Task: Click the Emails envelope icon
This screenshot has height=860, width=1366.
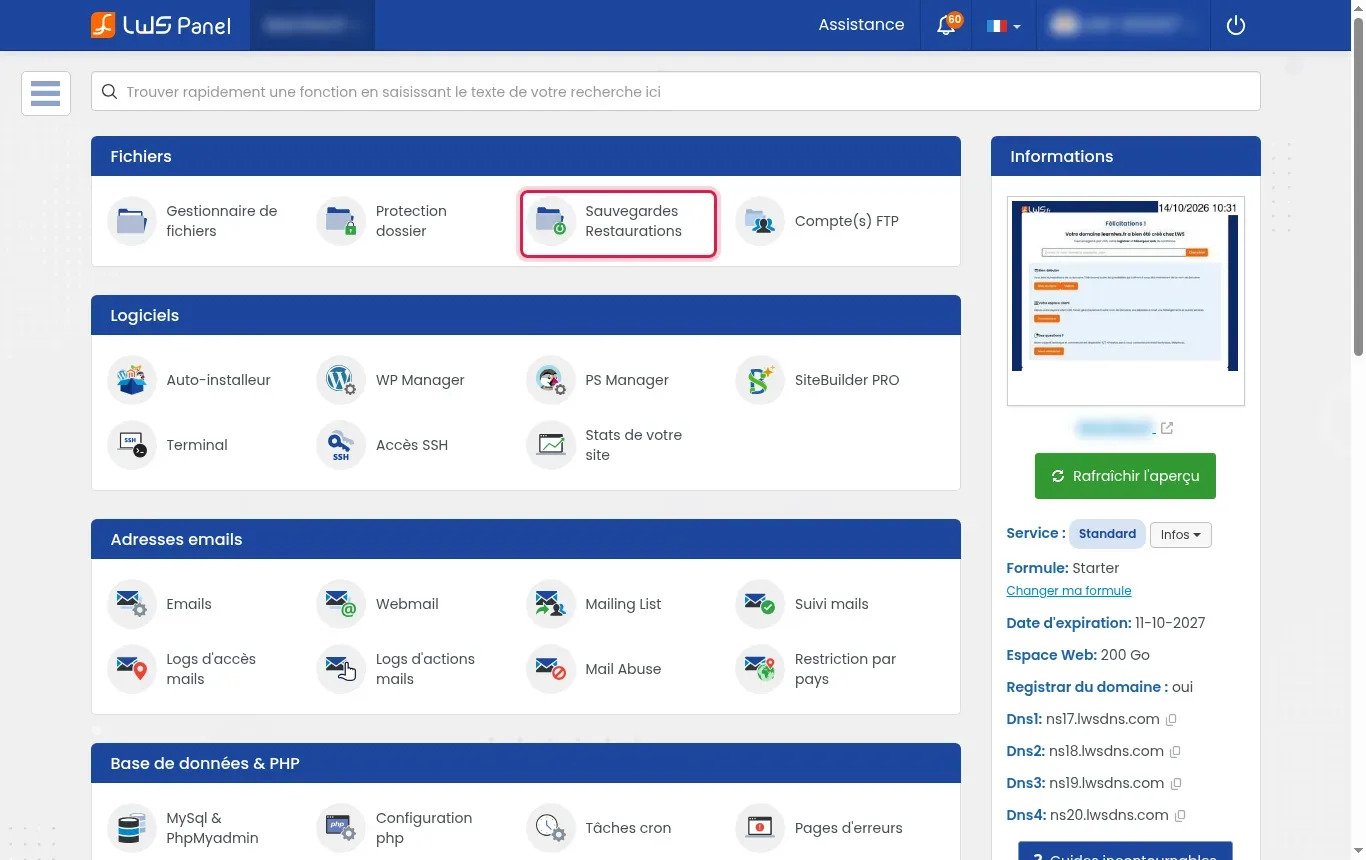Action: tap(132, 604)
